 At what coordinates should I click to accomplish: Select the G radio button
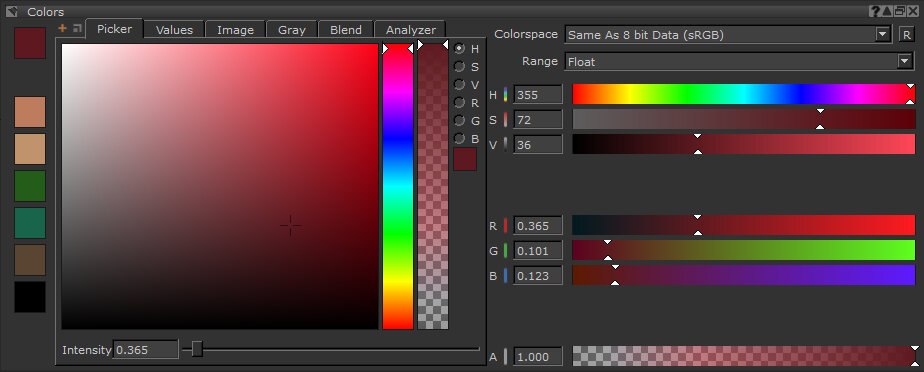click(x=460, y=121)
